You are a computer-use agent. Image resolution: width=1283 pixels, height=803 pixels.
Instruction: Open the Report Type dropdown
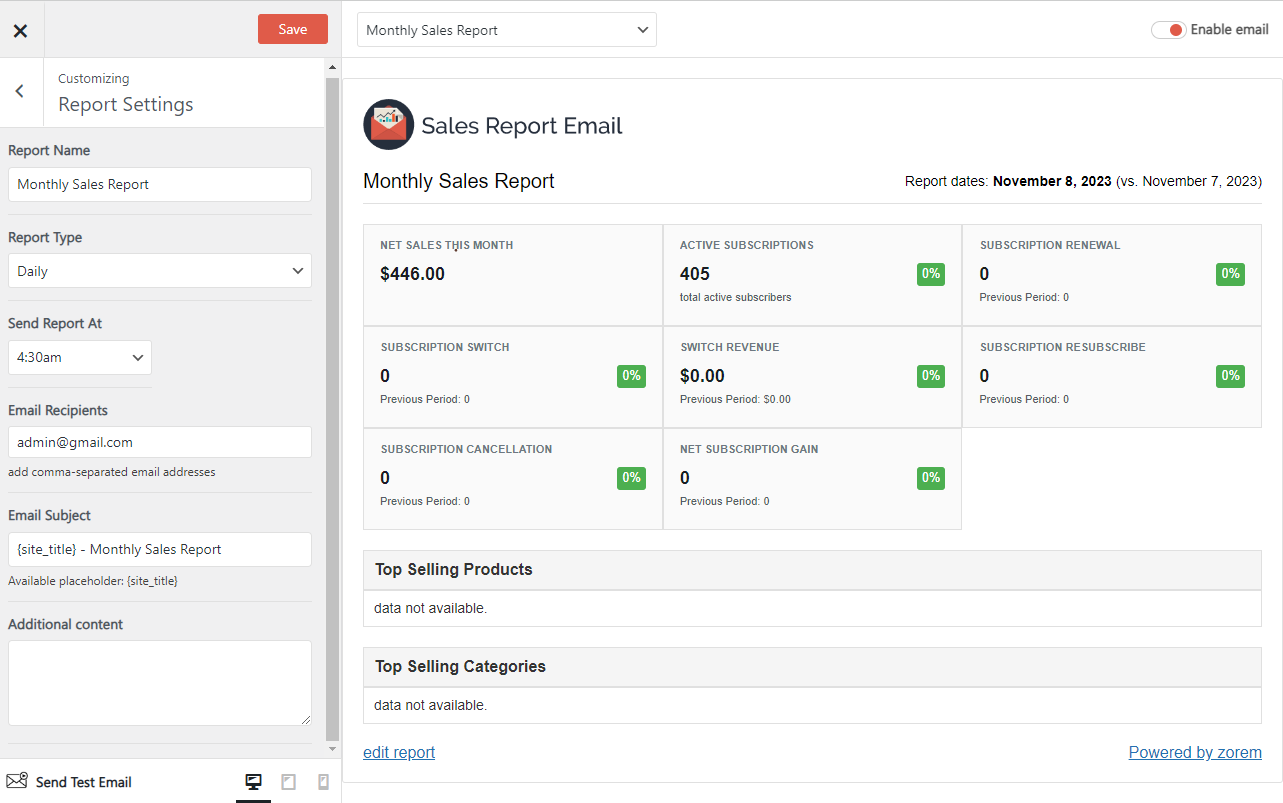click(x=159, y=270)
